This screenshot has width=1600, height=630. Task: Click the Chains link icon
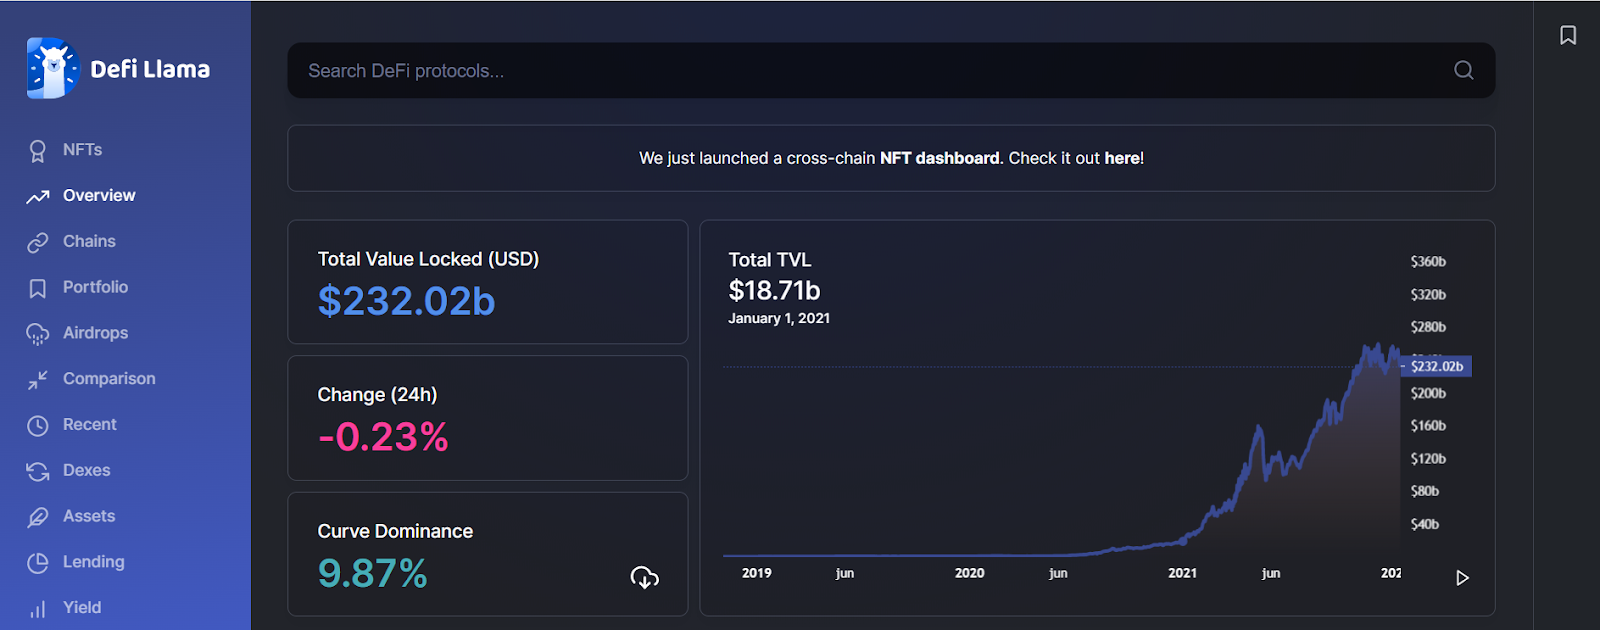38,242
